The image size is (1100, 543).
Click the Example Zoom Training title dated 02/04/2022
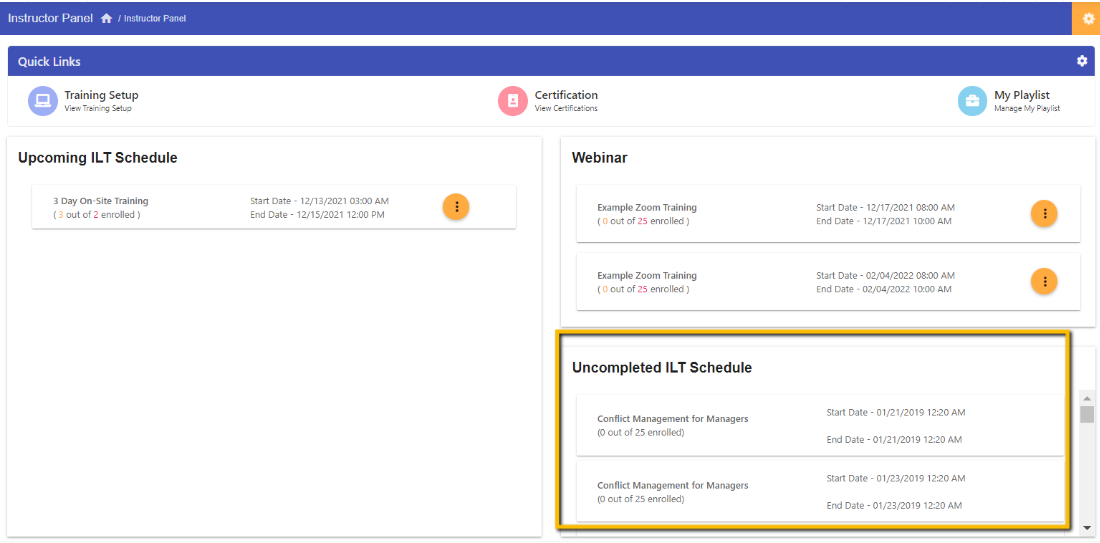(x=647, y=276)
